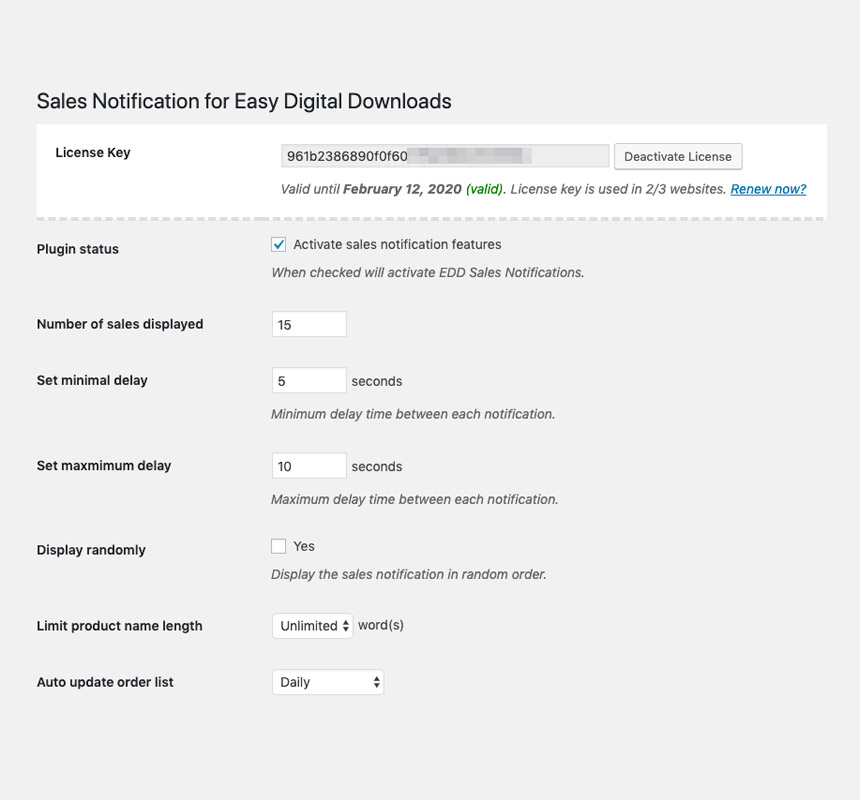Viewport: 860px width, 800px height.
Task: Click the Maximum delay time between each notification description
Action: click(x=415, y=500)
